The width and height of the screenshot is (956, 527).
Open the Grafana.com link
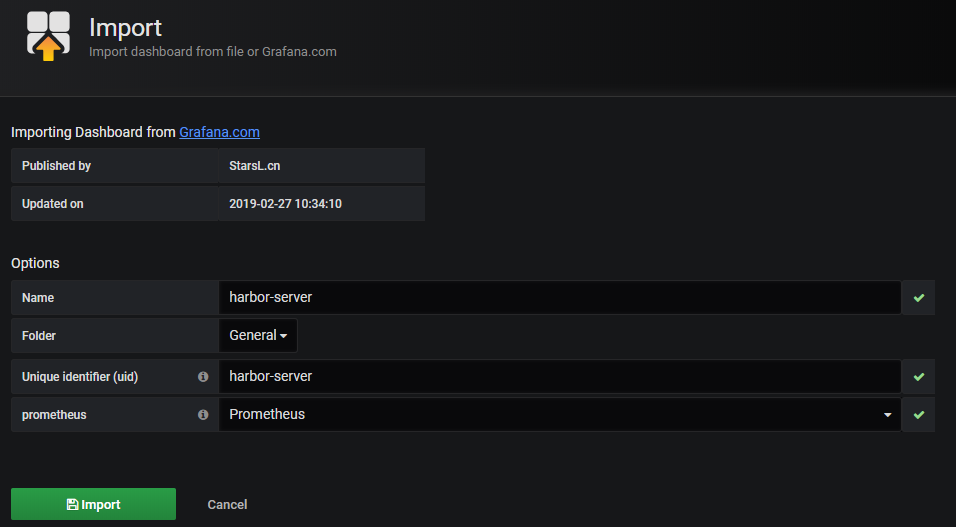(219, 132)
